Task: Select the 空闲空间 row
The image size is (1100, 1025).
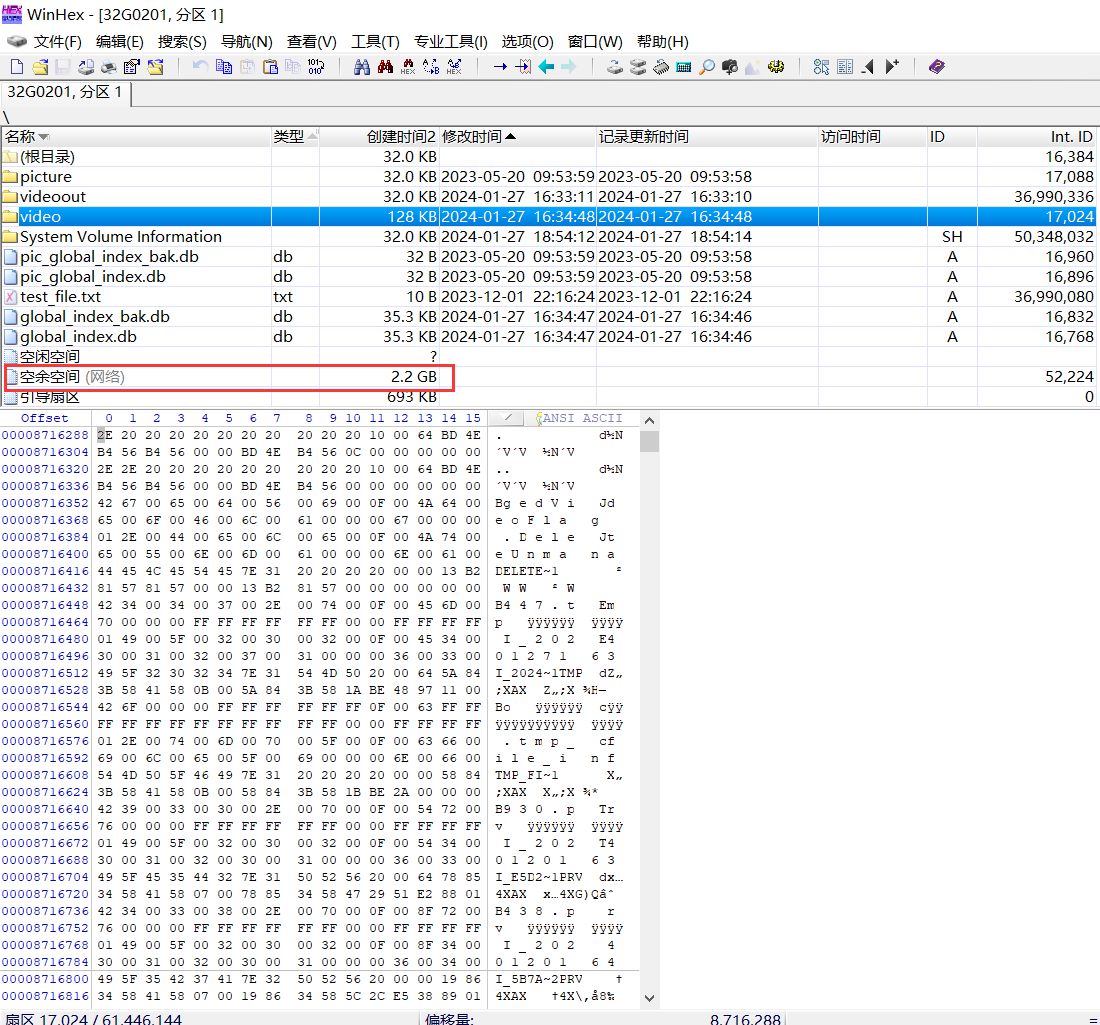Action: (x=550, y=356)
